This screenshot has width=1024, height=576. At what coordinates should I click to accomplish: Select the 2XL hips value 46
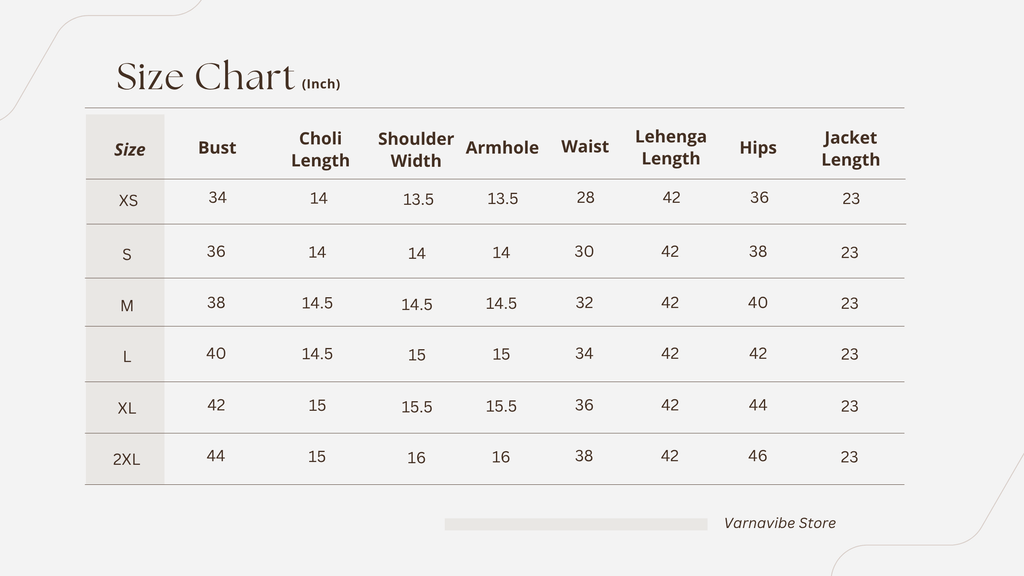click(758, 456)
